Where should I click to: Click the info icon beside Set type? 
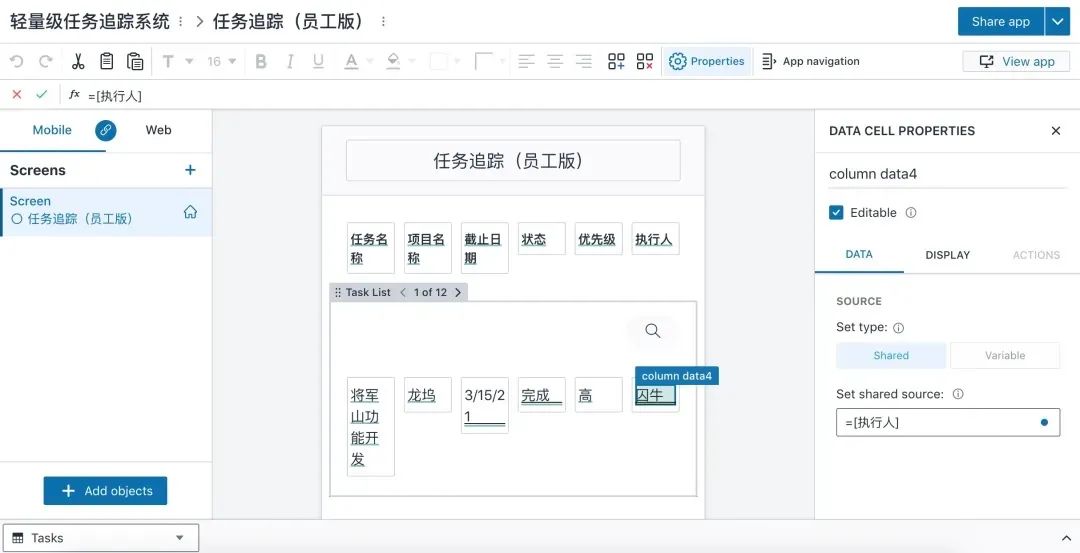click(x=898, y=328)
